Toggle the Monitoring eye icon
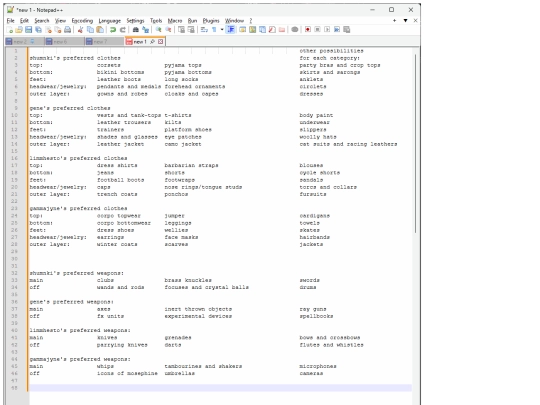Screen dimensions: 540x405 point(294,30)
